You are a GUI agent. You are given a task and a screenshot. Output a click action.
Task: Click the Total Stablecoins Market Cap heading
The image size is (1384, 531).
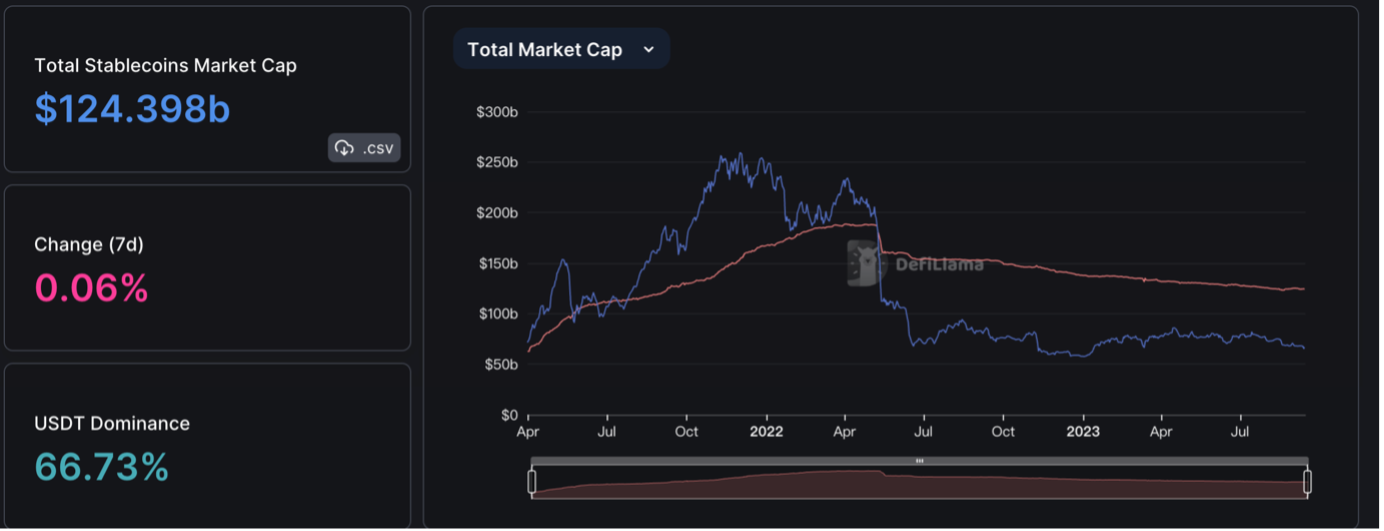(165, 65)
